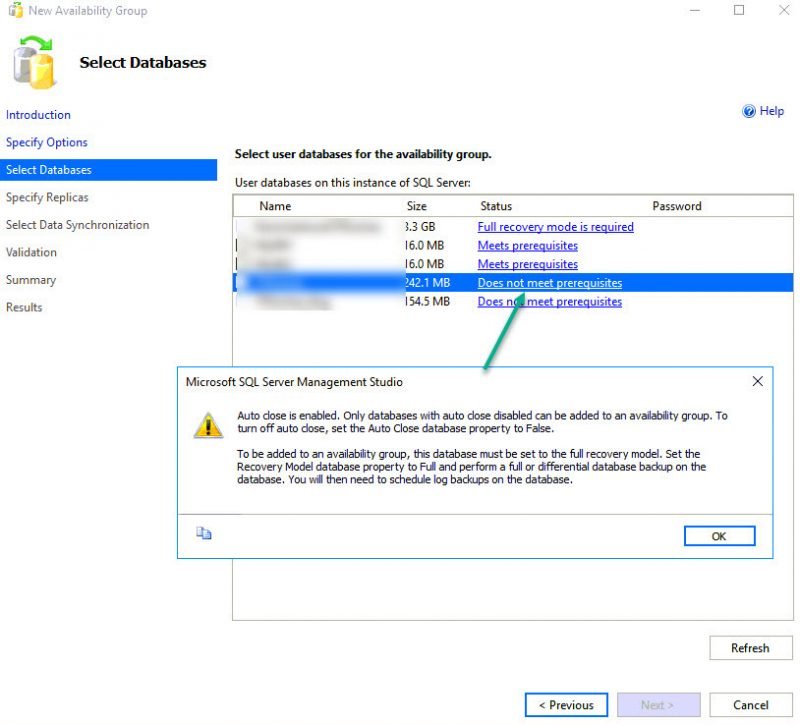
Task: Click the database wizard icon beside Select Databases
Action: (34, 62)
